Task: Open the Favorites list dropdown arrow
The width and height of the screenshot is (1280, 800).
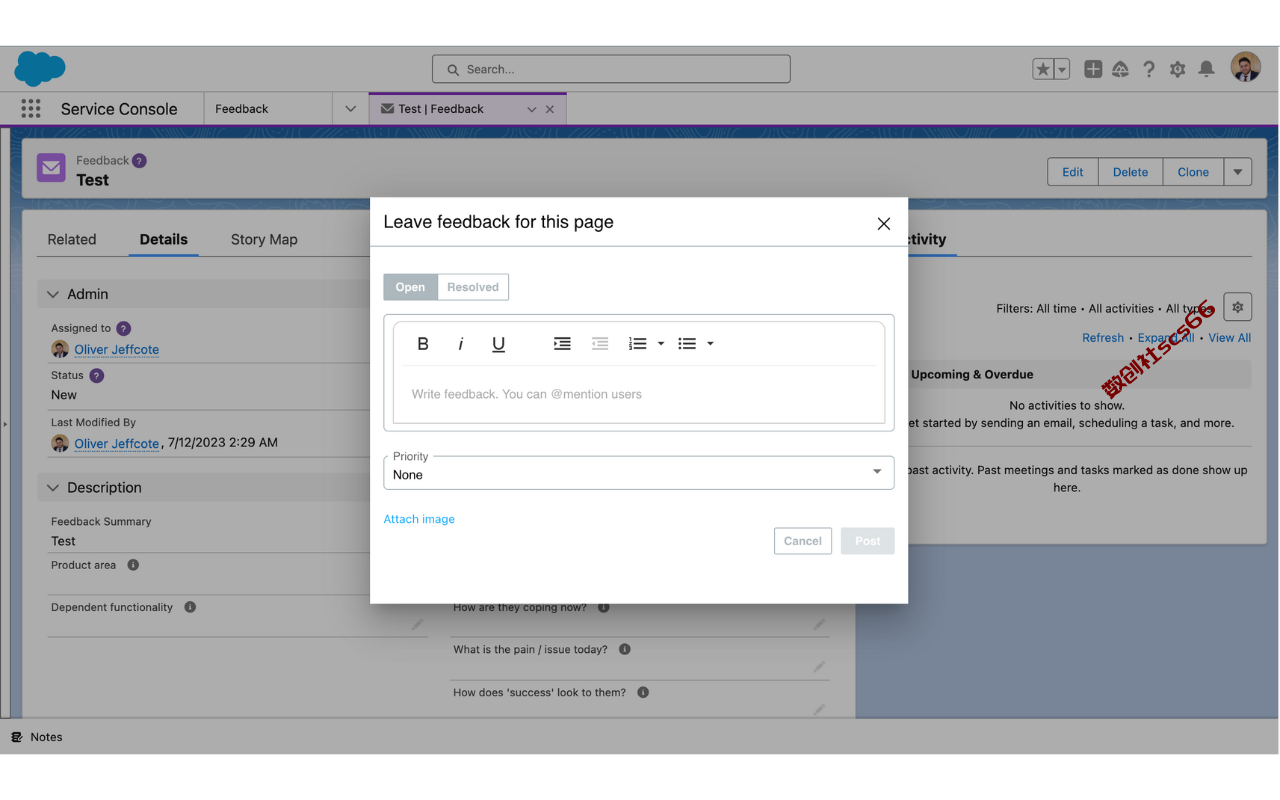Action: [x=1062, y=69]
